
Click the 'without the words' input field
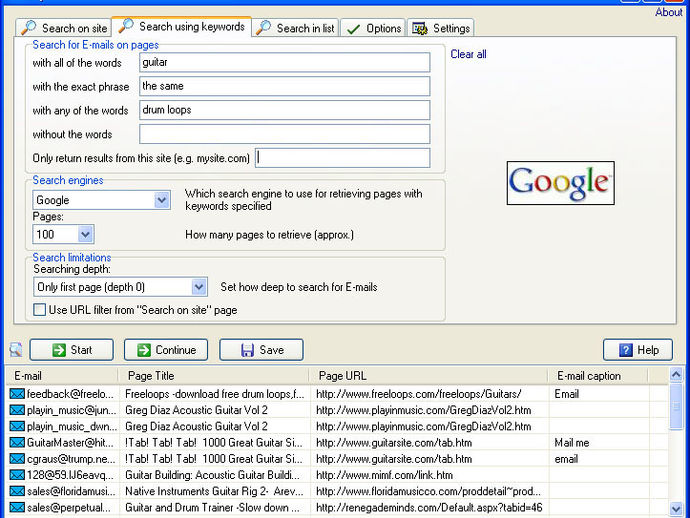pyautogui.click(x=284, y=134)
